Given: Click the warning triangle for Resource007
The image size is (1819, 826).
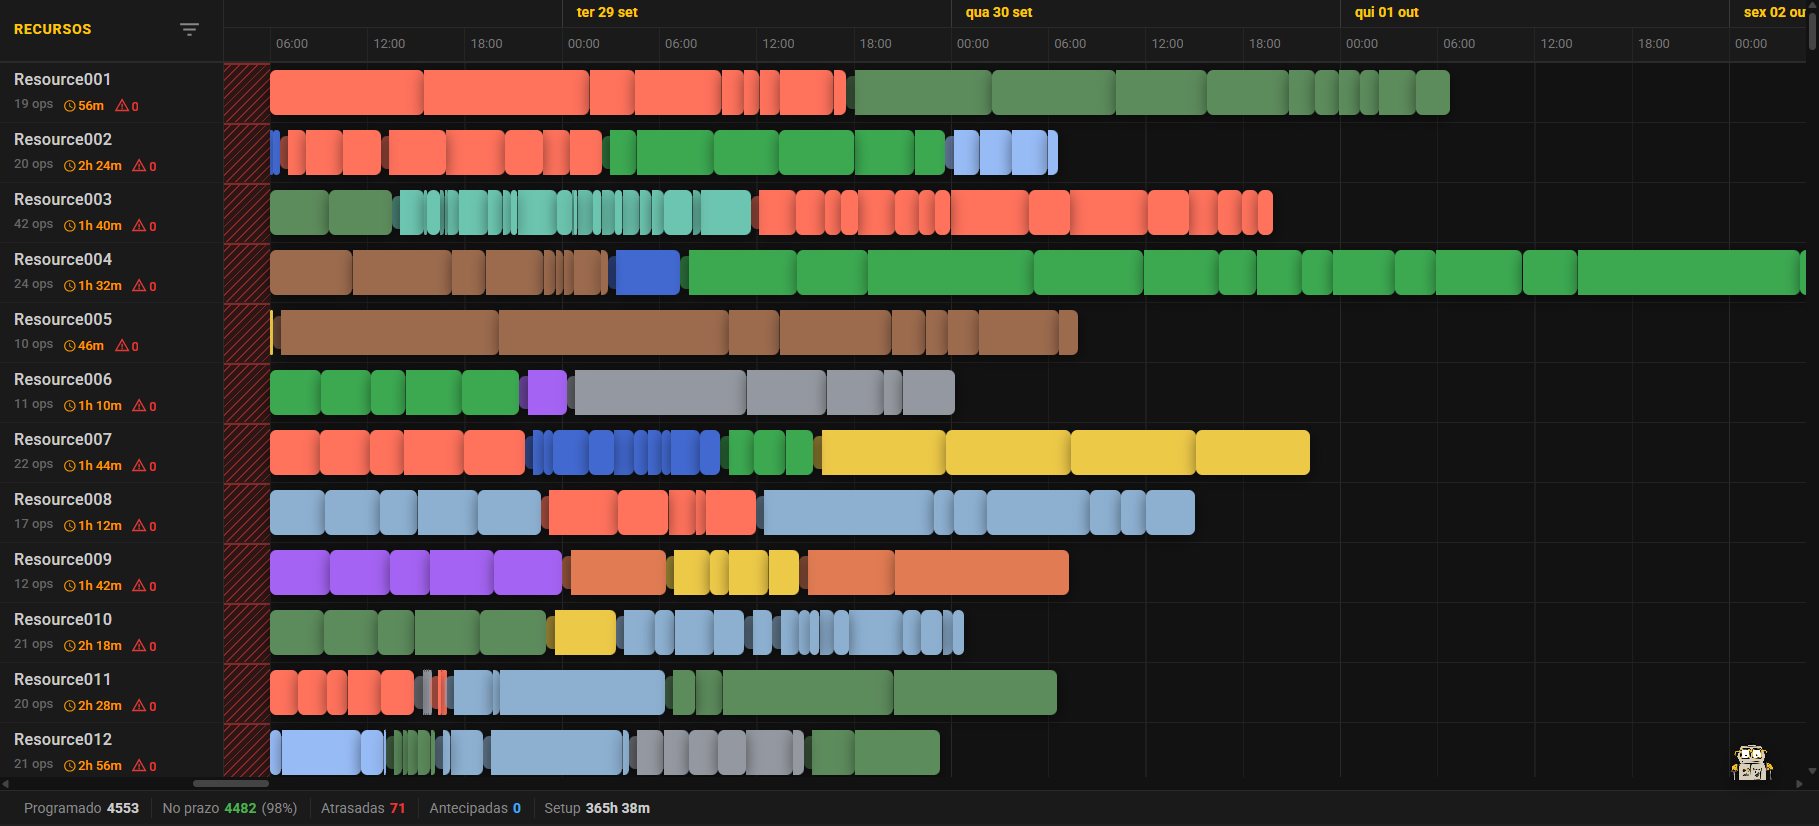Looking at the screenshot, I should click(x=139, y=466).
